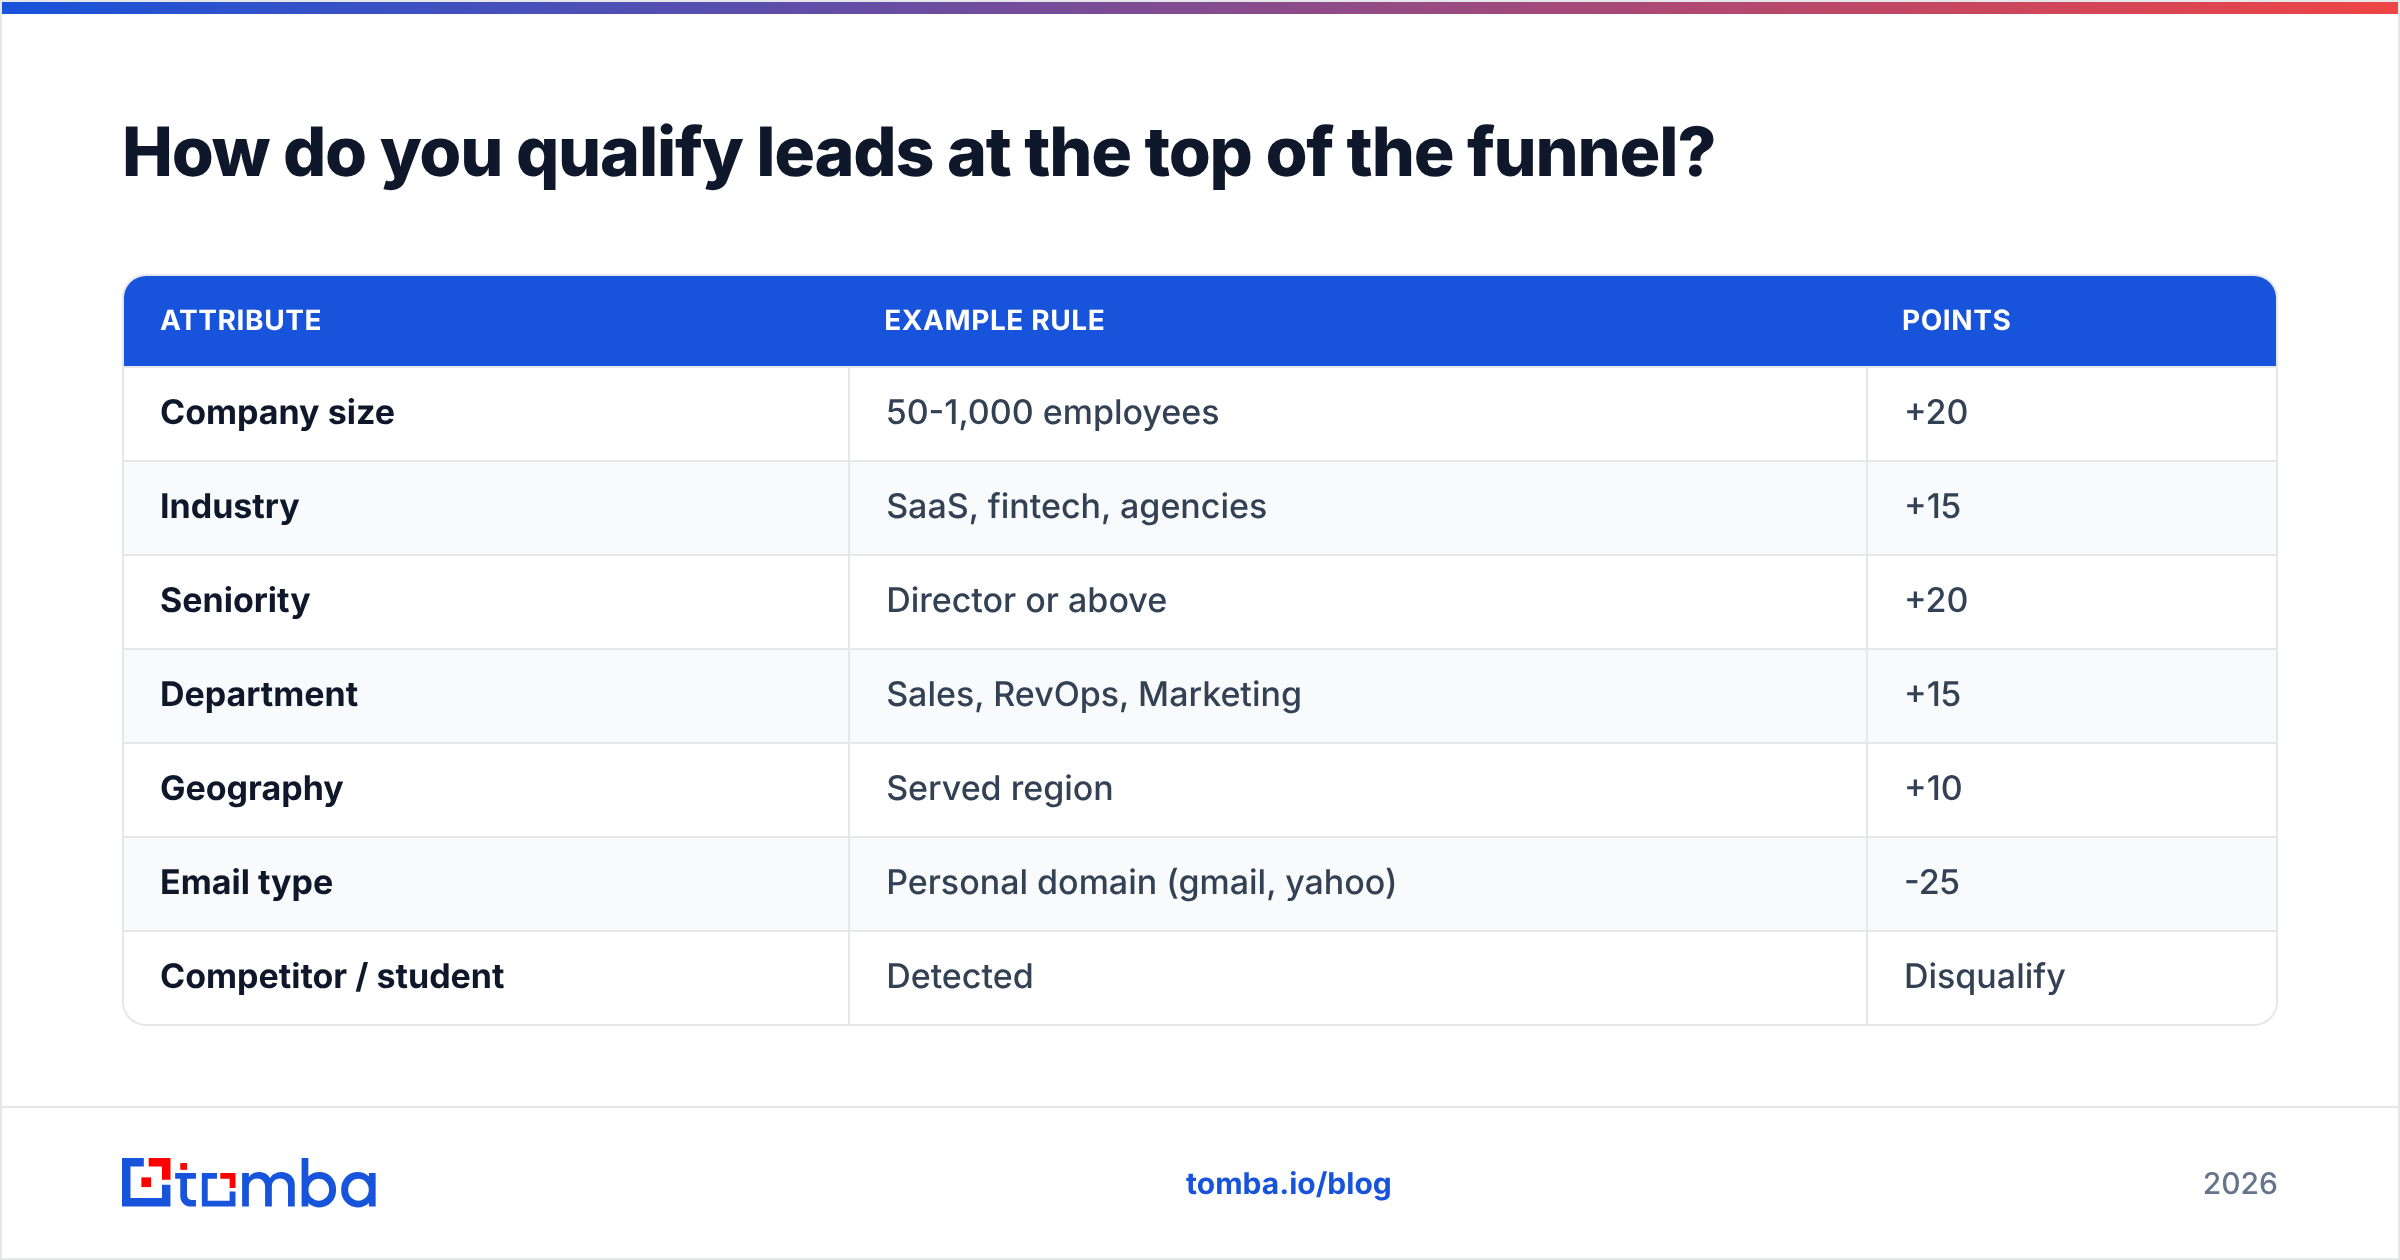2400x1260 pixels.
Task: Click 'Director or above'
Action: [1026, 601]
